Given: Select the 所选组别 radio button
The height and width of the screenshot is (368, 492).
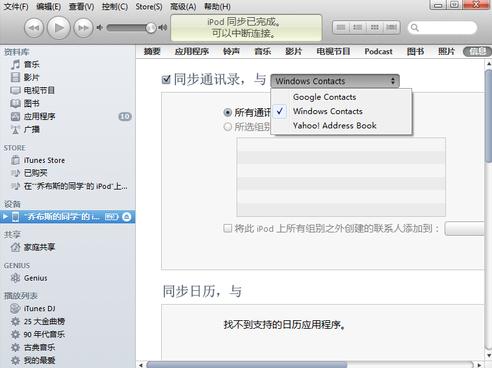Looking at the screenshot, I should point(228,127).
